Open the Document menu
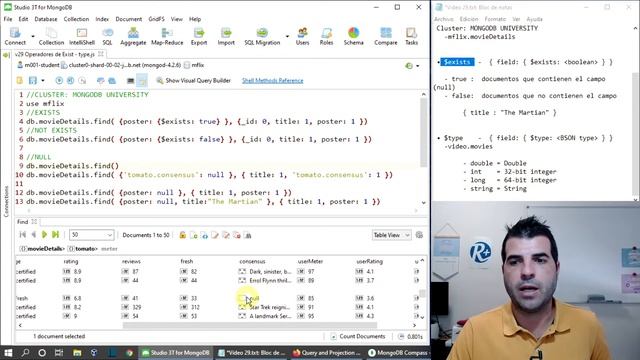The image size is (640, 360). coord(129,19)
